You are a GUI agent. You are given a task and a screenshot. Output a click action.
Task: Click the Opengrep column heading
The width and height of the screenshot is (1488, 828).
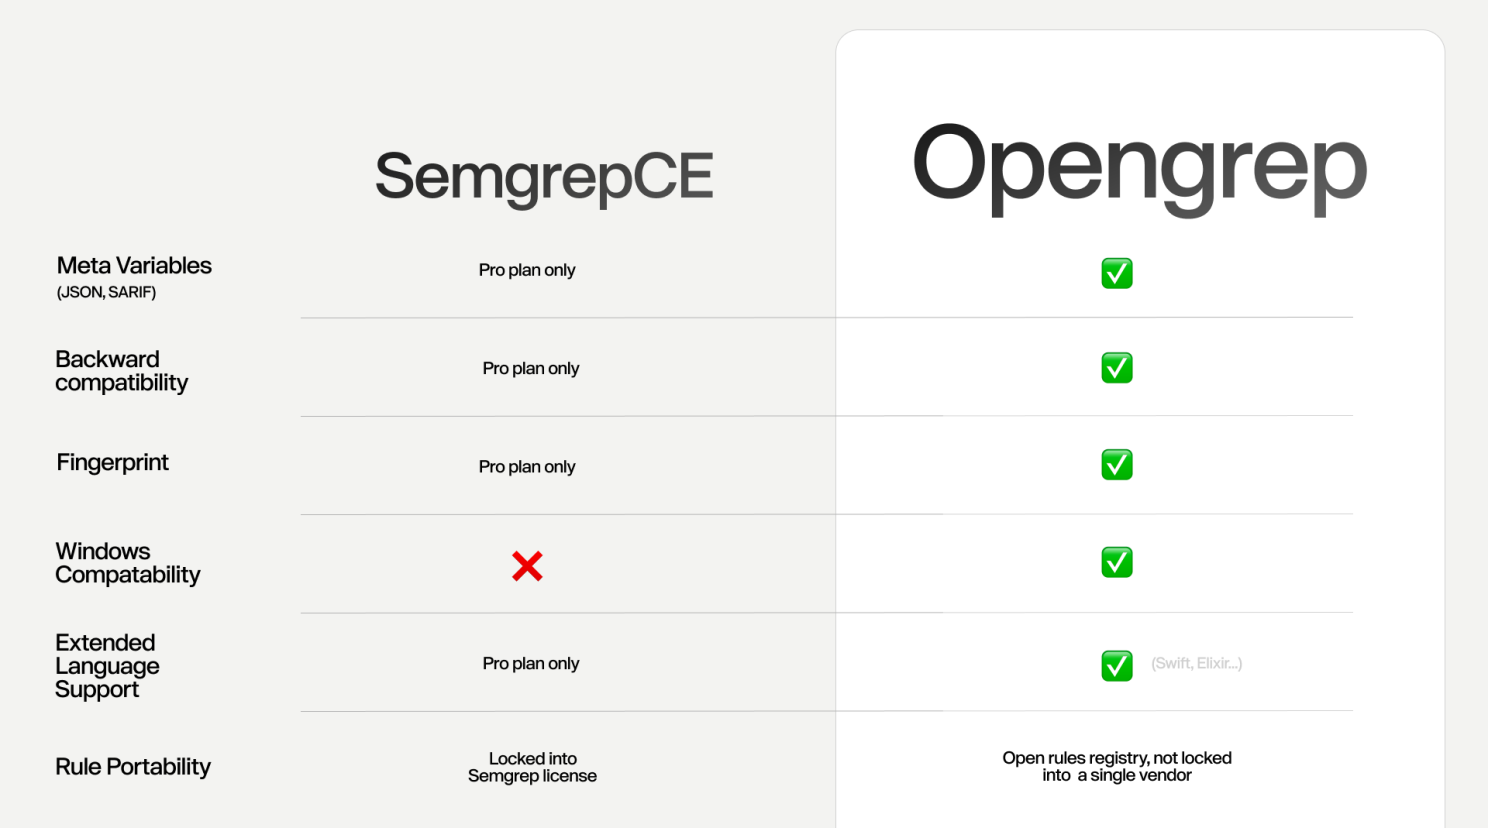1139,168
